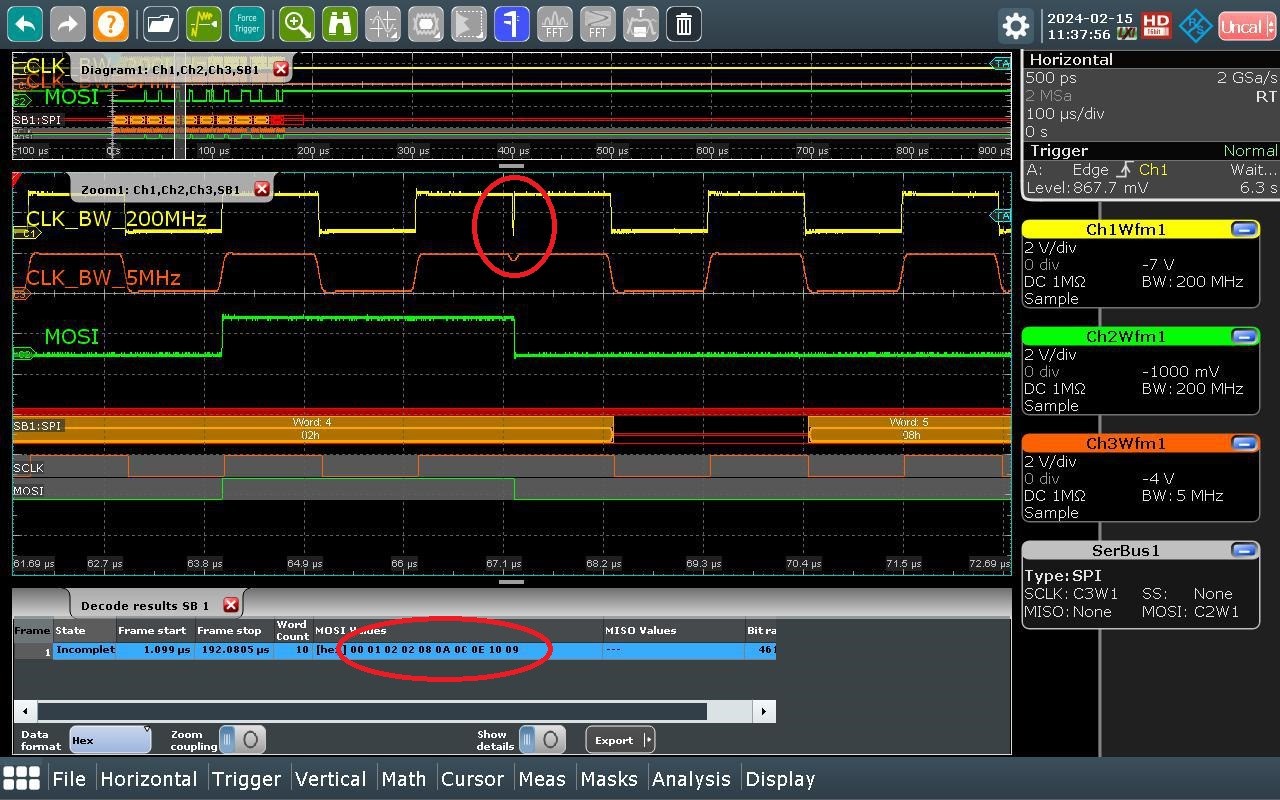
Task: Select the Zoom1 tab title
Action: [x=160, y=189]
